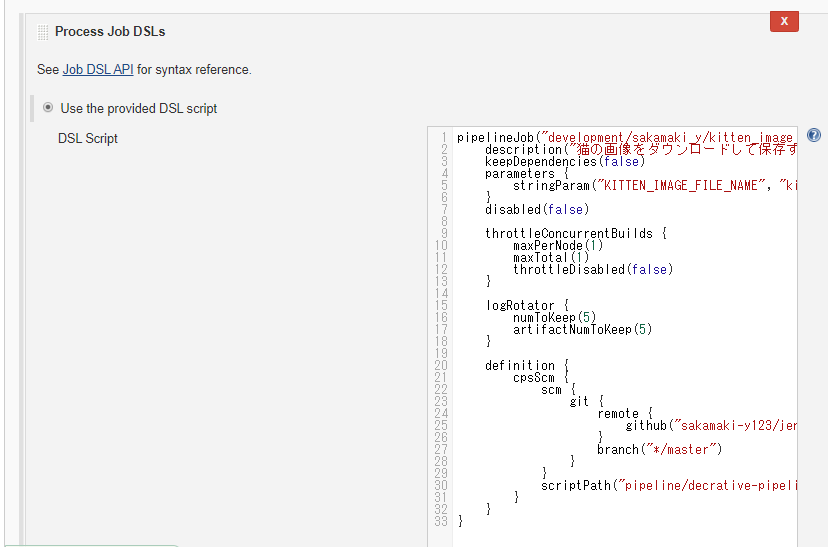Screen dimensions: 828x547
Task: Open the DSL Script help icon
Action: [x=813, y=136]
